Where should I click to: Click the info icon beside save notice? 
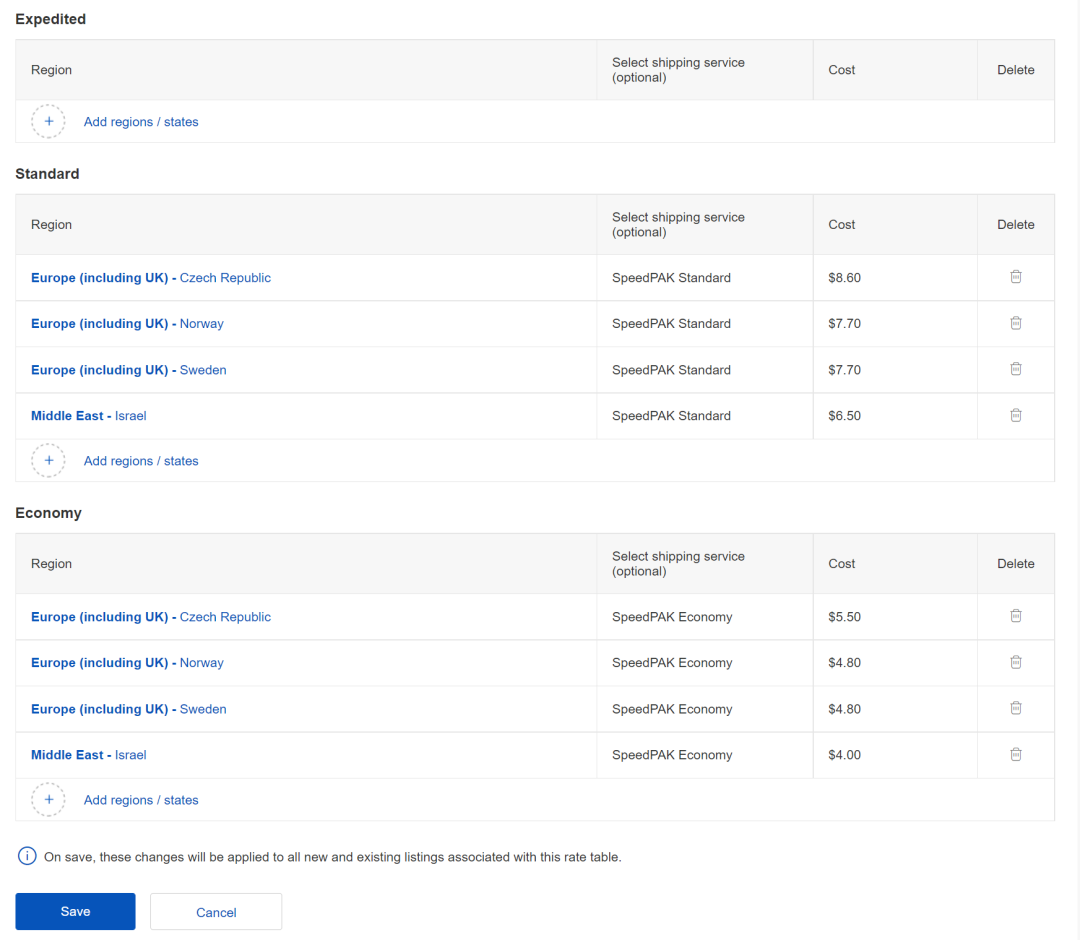[27, 857]
